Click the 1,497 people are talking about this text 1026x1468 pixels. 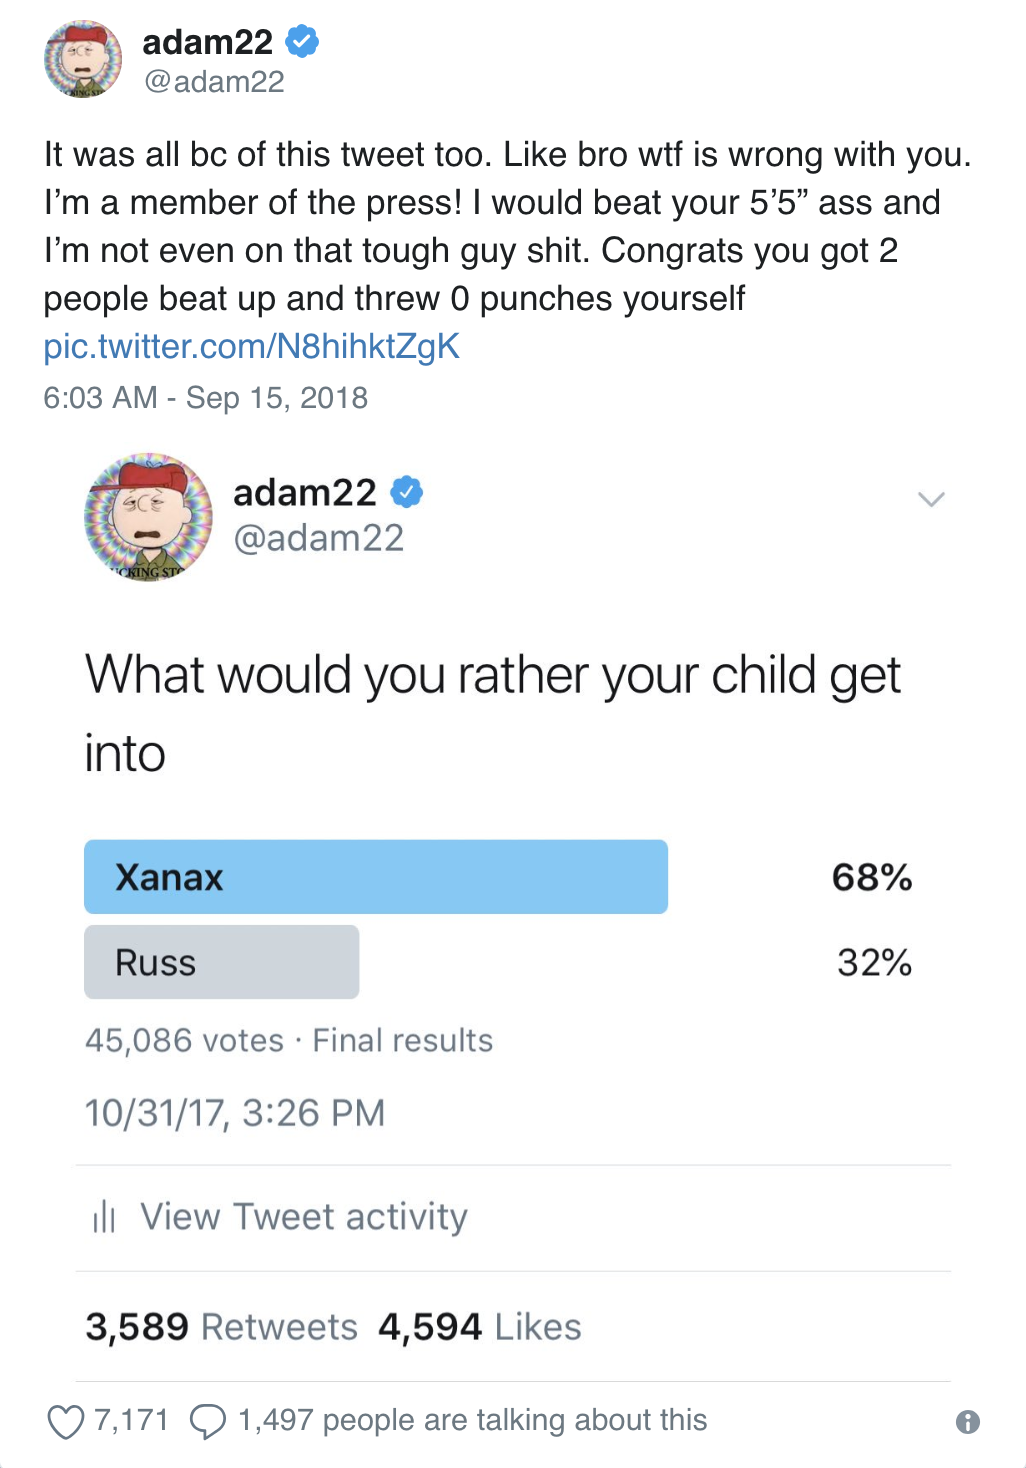pyautogui.click(x=470, y=1419)
